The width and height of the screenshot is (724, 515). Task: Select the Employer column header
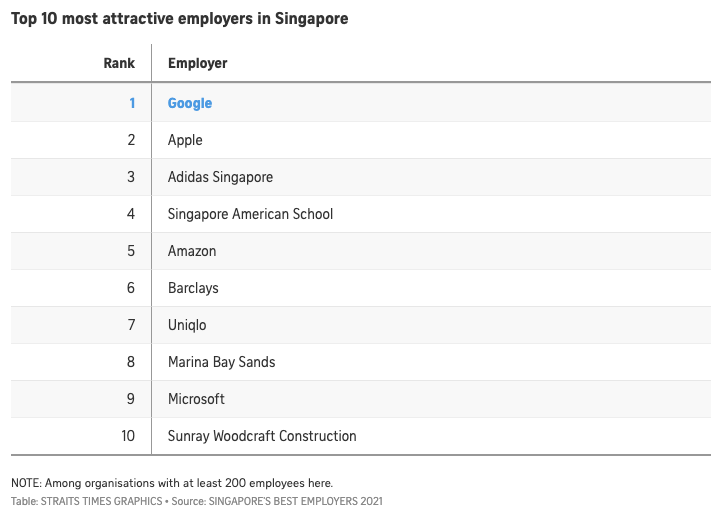(x=197, y=63)
